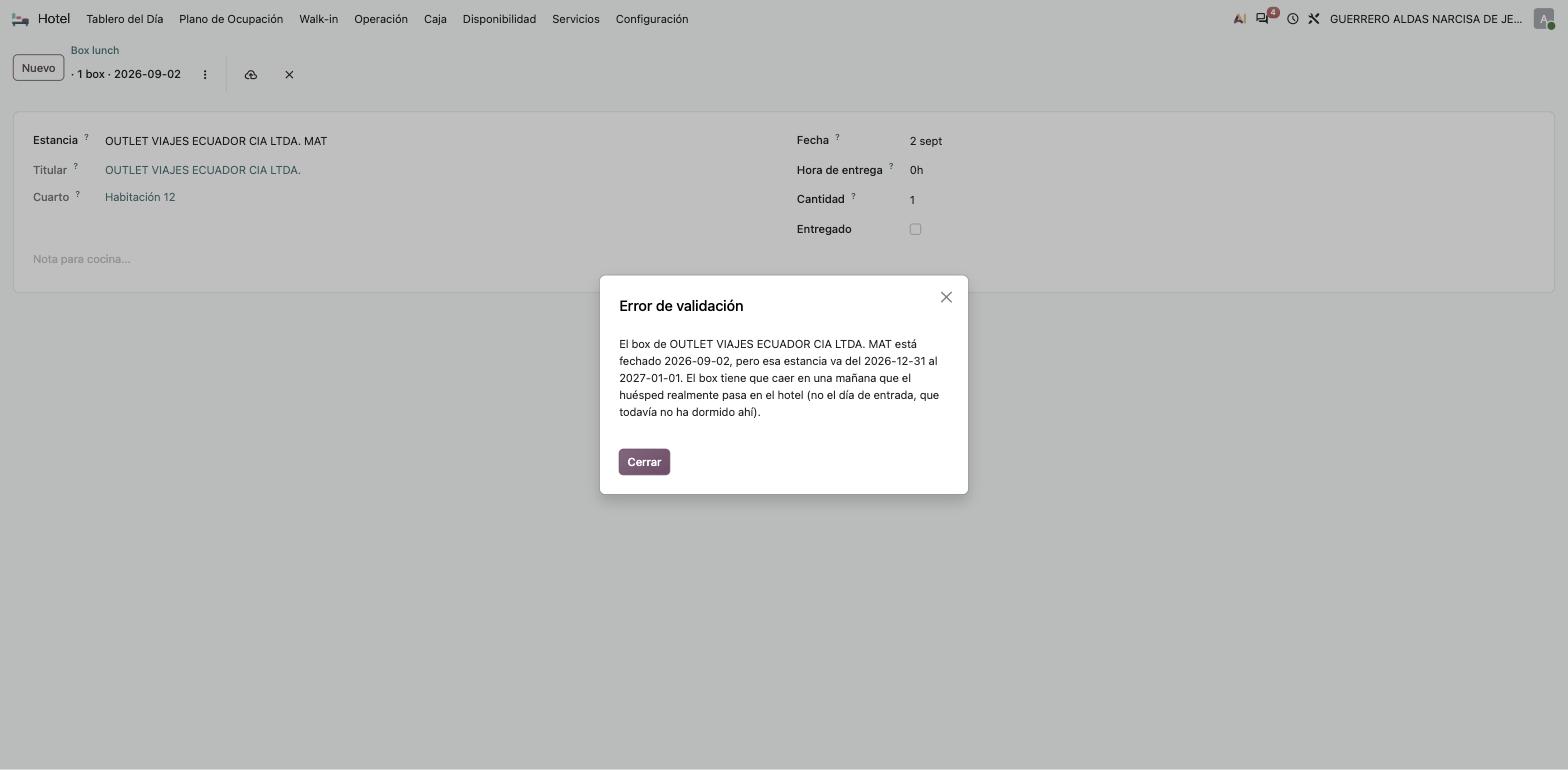Click the help mark next to Hora de entrega
Image resolution: width=1568 pixels, height=770 pixels.
[x=891, y=166]
